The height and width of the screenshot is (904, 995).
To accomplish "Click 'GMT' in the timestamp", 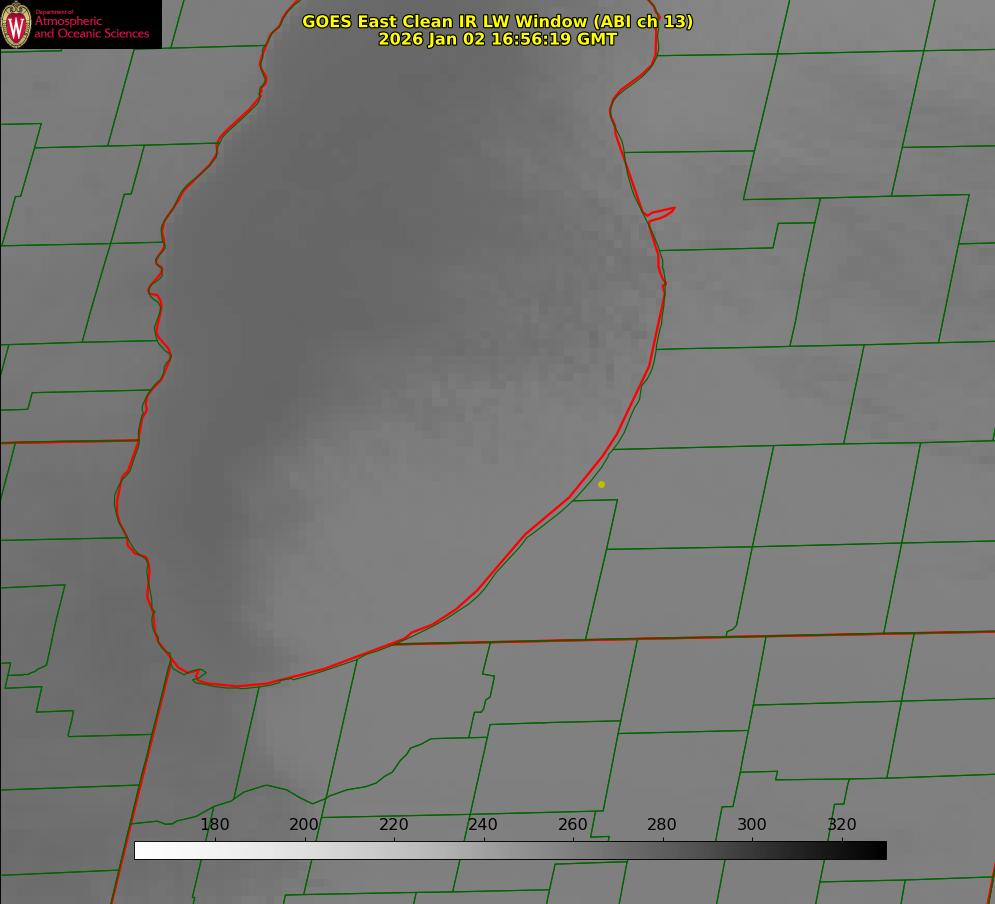I will 597,39.
